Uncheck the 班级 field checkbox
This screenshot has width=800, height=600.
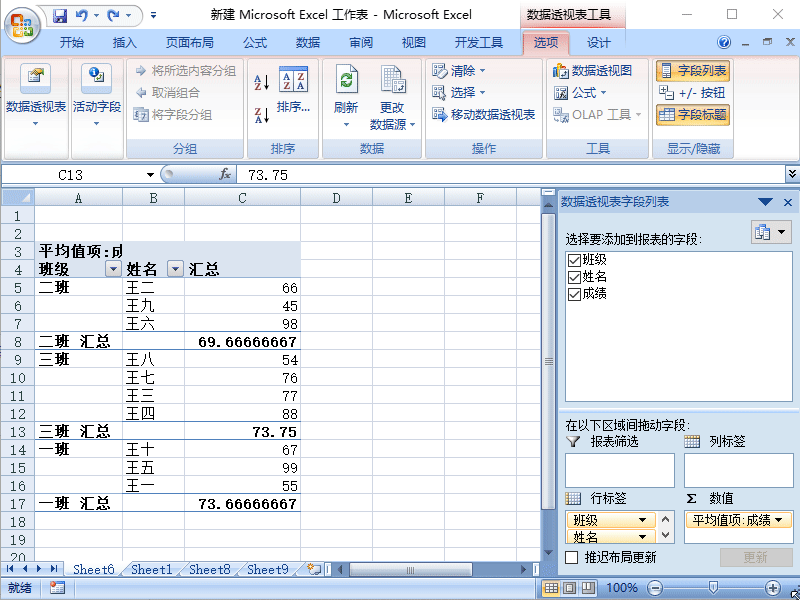pyautogui.click(x=574, y=260)
